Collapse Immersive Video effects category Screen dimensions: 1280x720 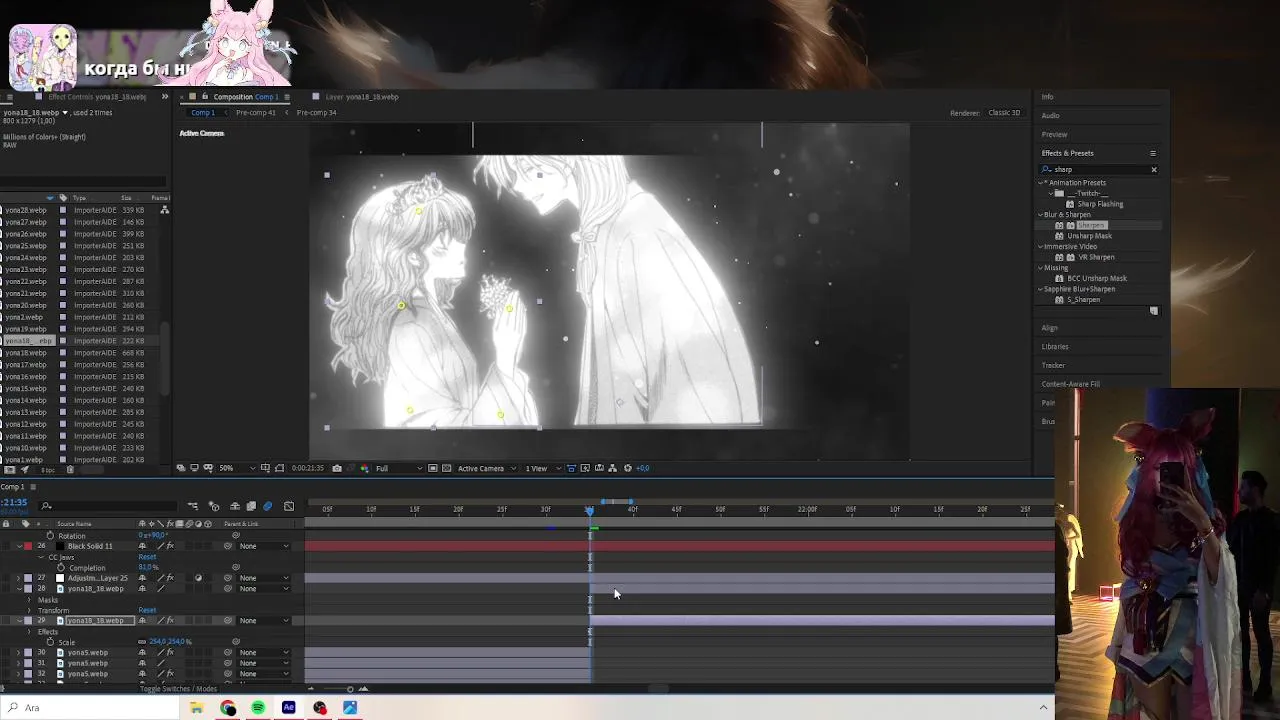pos(1041,246)
